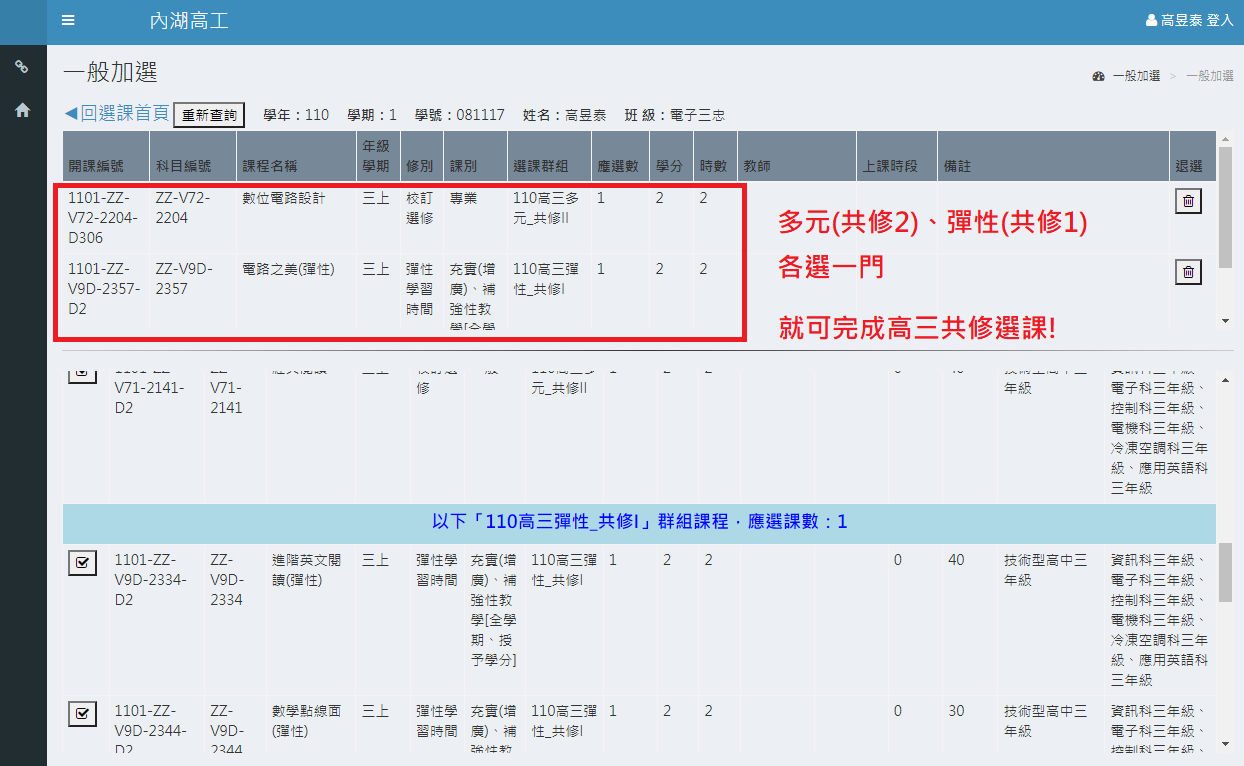Click the chain link icon in sidebar
The height and width of the screenshot is (766, 1244).
coord(22,67)
